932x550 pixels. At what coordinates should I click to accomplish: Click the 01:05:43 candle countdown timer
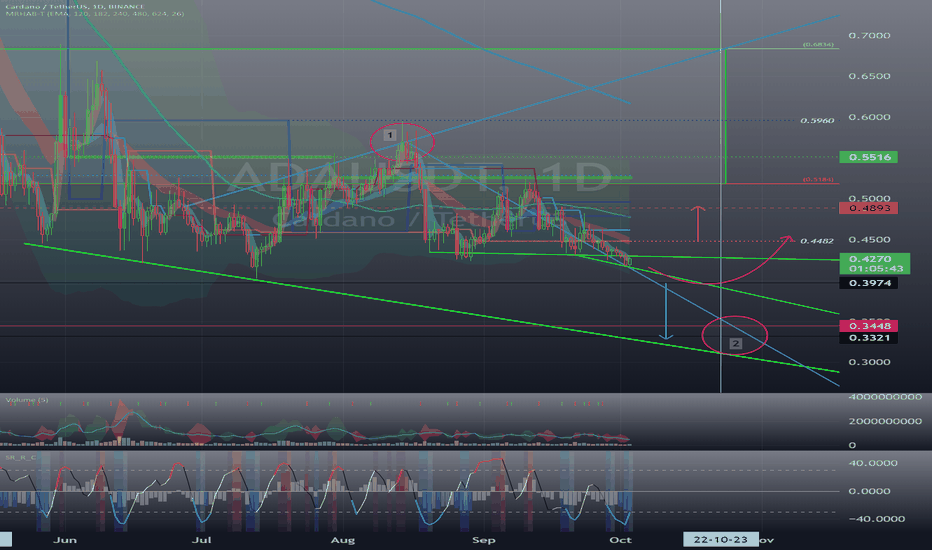[876, 269]
